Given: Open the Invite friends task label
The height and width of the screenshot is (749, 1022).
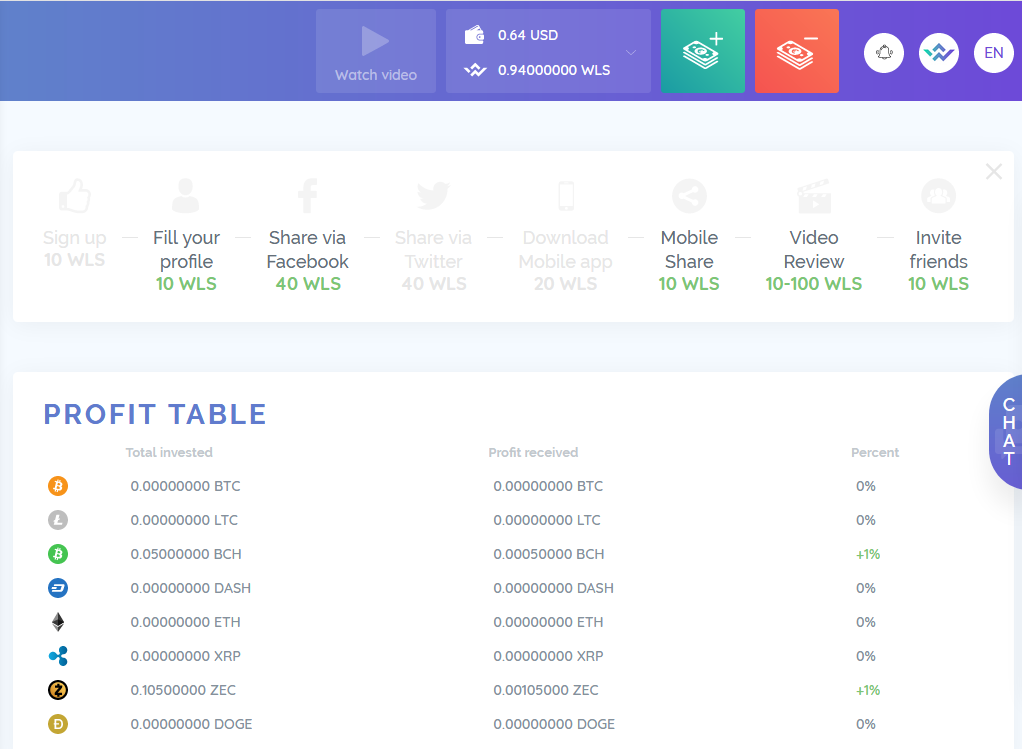Looking at the screenshot, I should 939,250.
